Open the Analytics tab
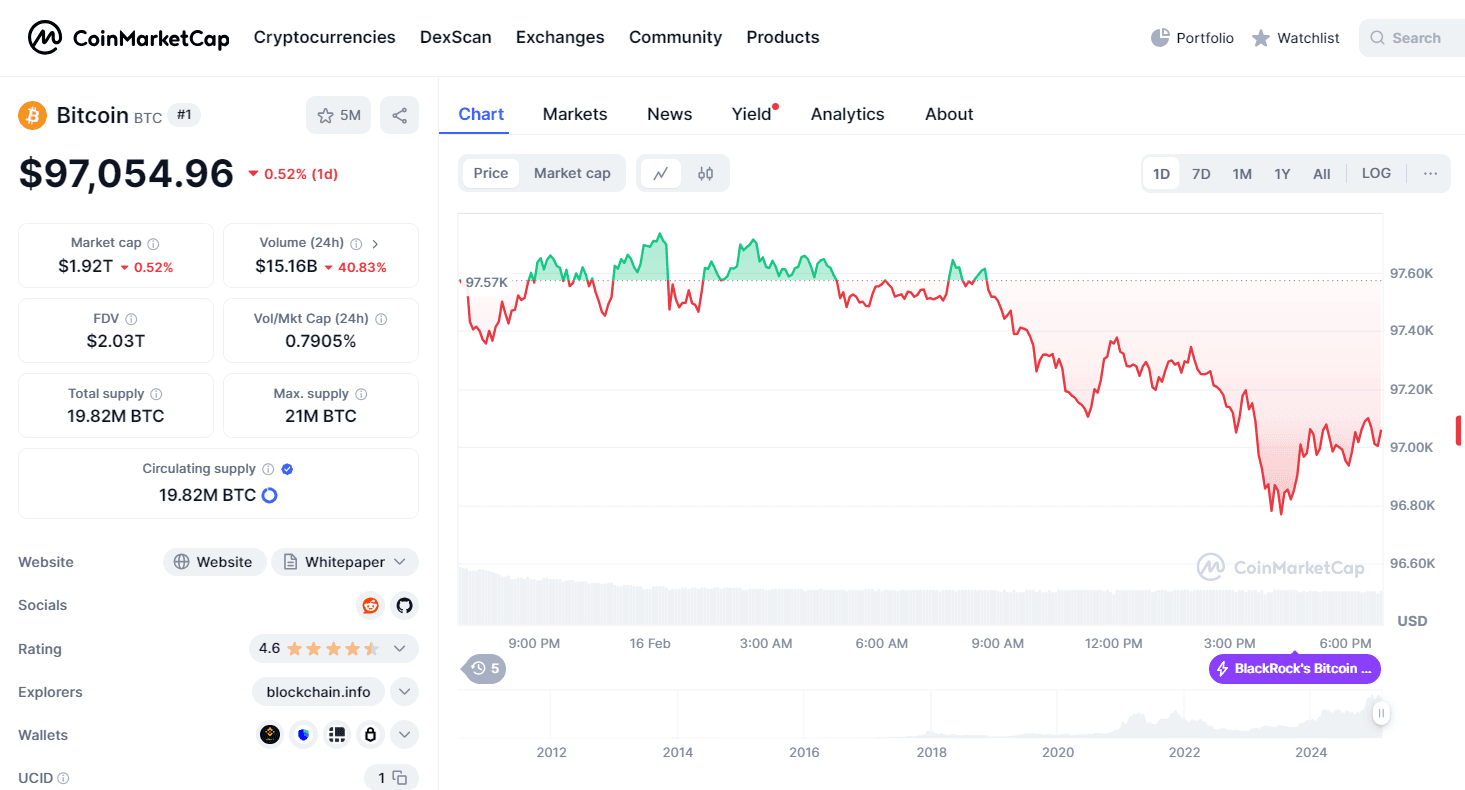 (847, 113)
